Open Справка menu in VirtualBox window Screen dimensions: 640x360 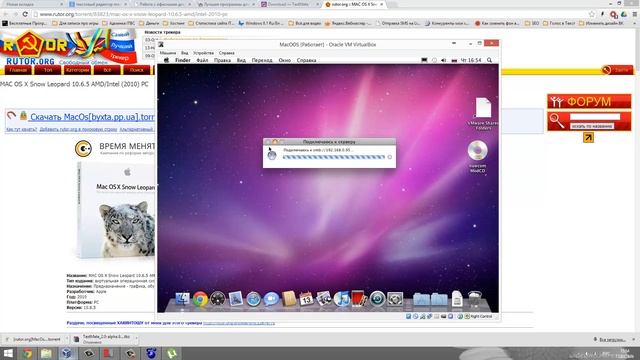[x=227, y=53]
